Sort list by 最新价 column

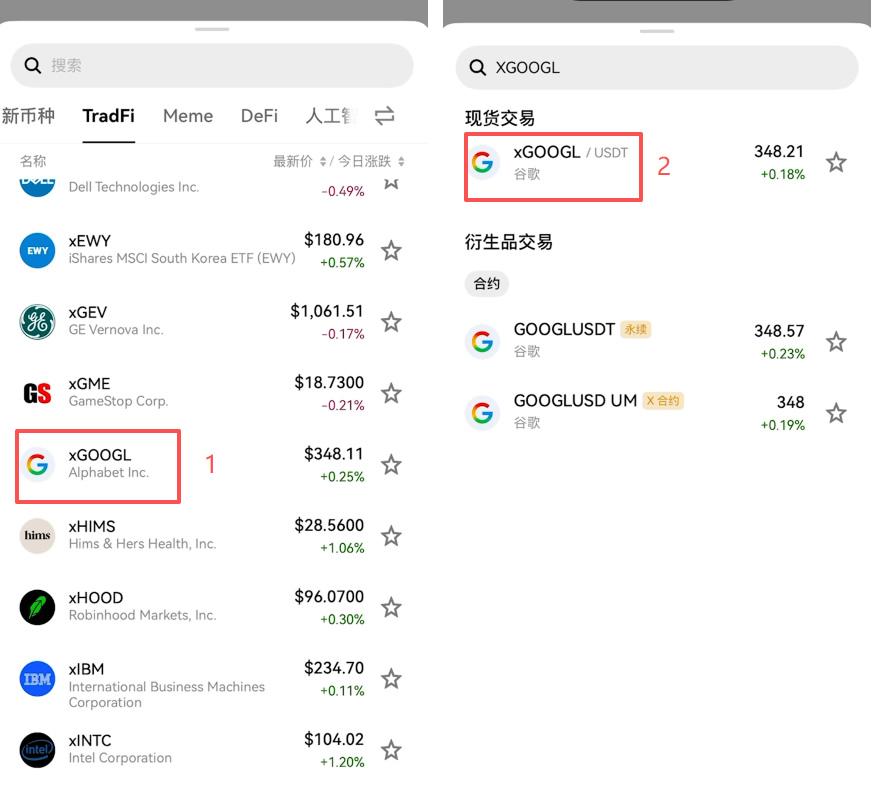pyautogui.click(x=300, y=161)
